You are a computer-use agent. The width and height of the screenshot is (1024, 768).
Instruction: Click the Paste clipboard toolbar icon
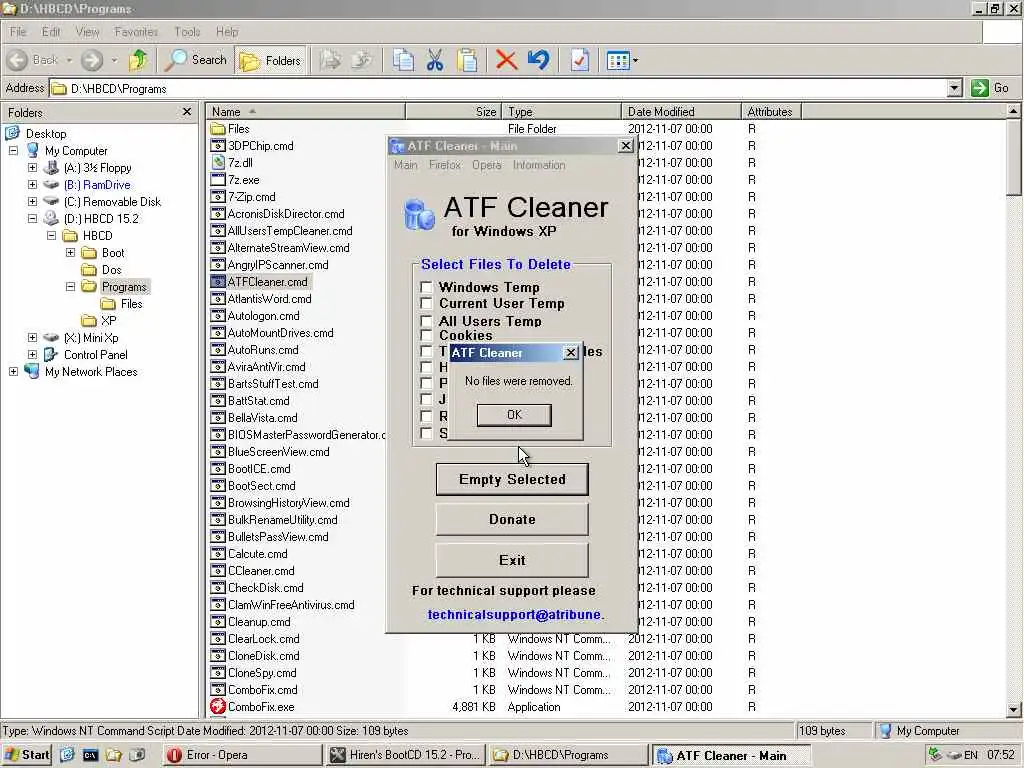(467, 60)
